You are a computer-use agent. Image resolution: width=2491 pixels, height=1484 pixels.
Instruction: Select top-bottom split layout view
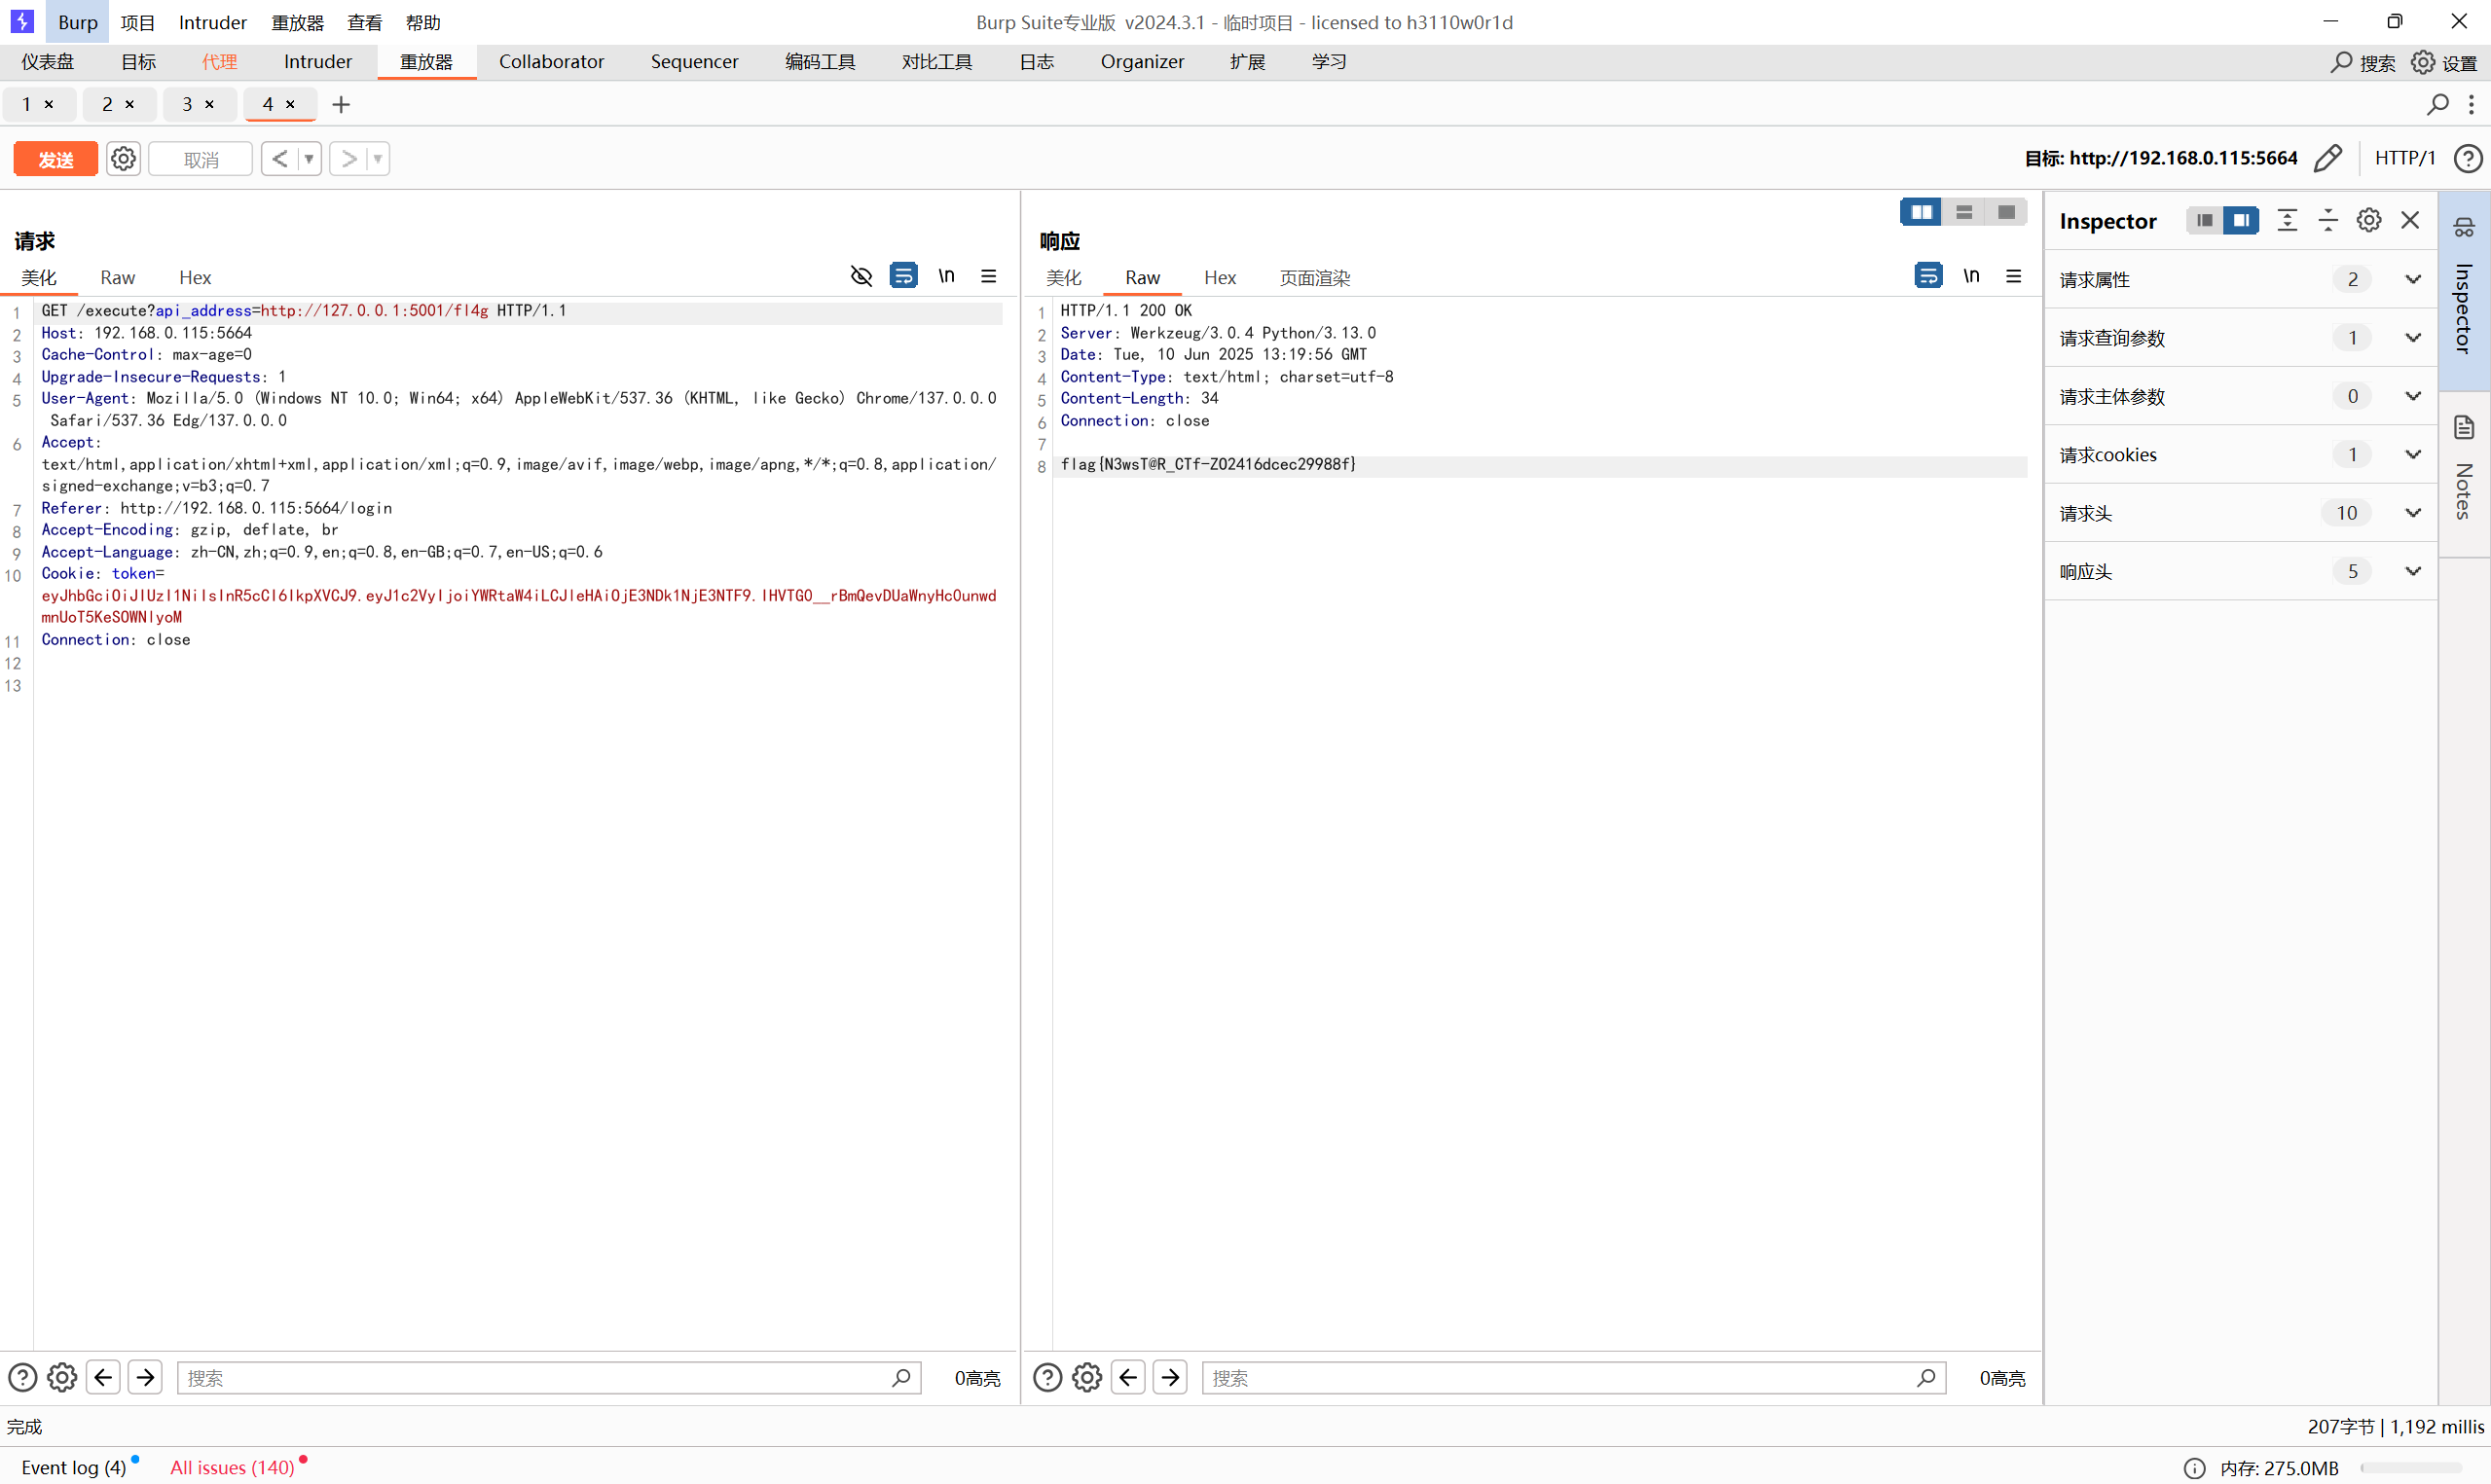click(x=1964, y=212)
